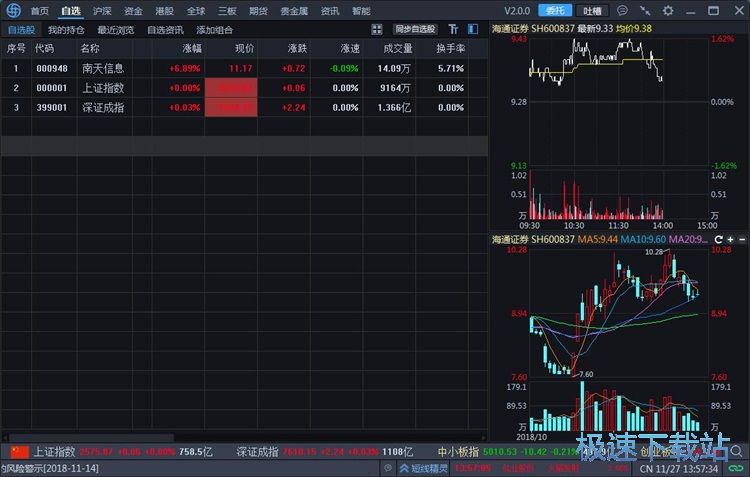Click 同步自选股 button
Viewport: 750px width, 477px height.
click(415, 29)
